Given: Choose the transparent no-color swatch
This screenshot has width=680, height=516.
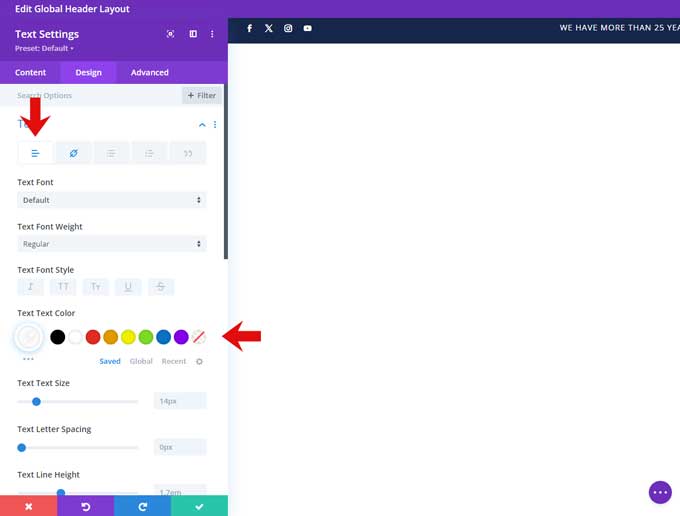Looking at the screenshot, I should click(199, 337).
